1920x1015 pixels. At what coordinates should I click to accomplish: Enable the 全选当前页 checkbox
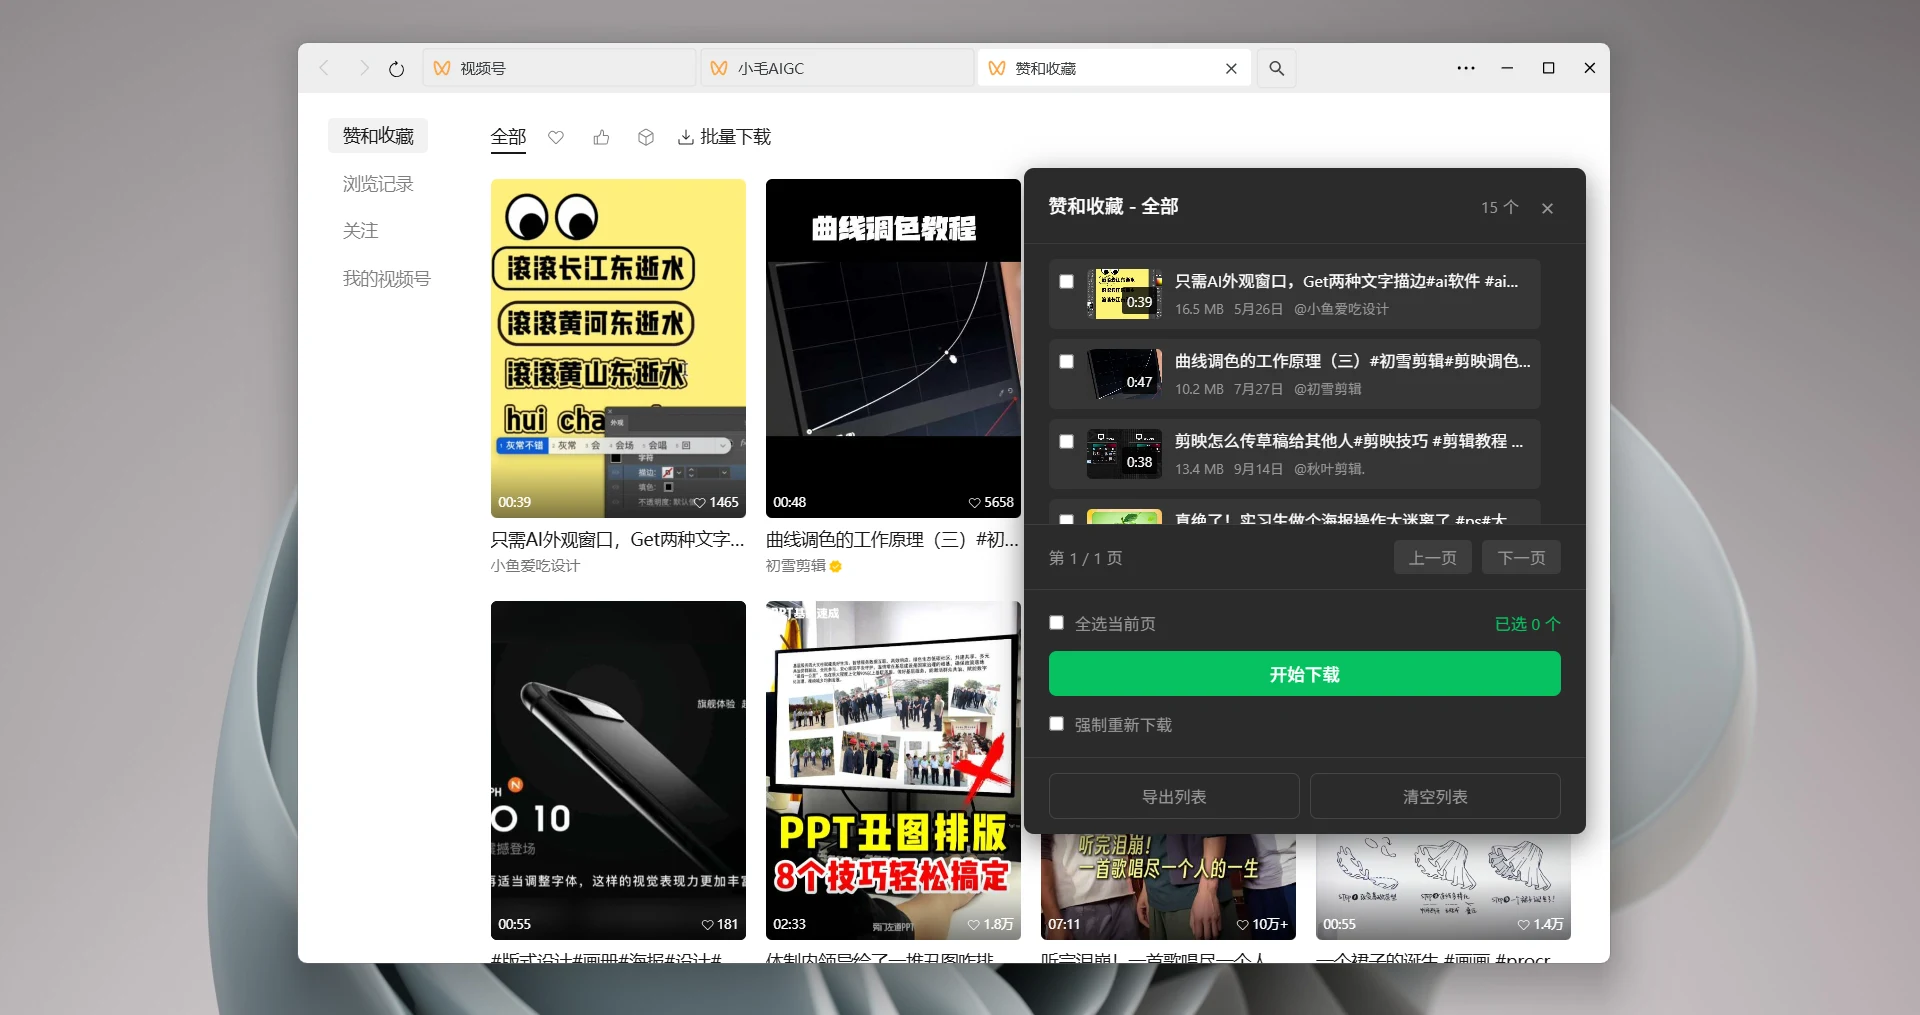click(1056, 623)
